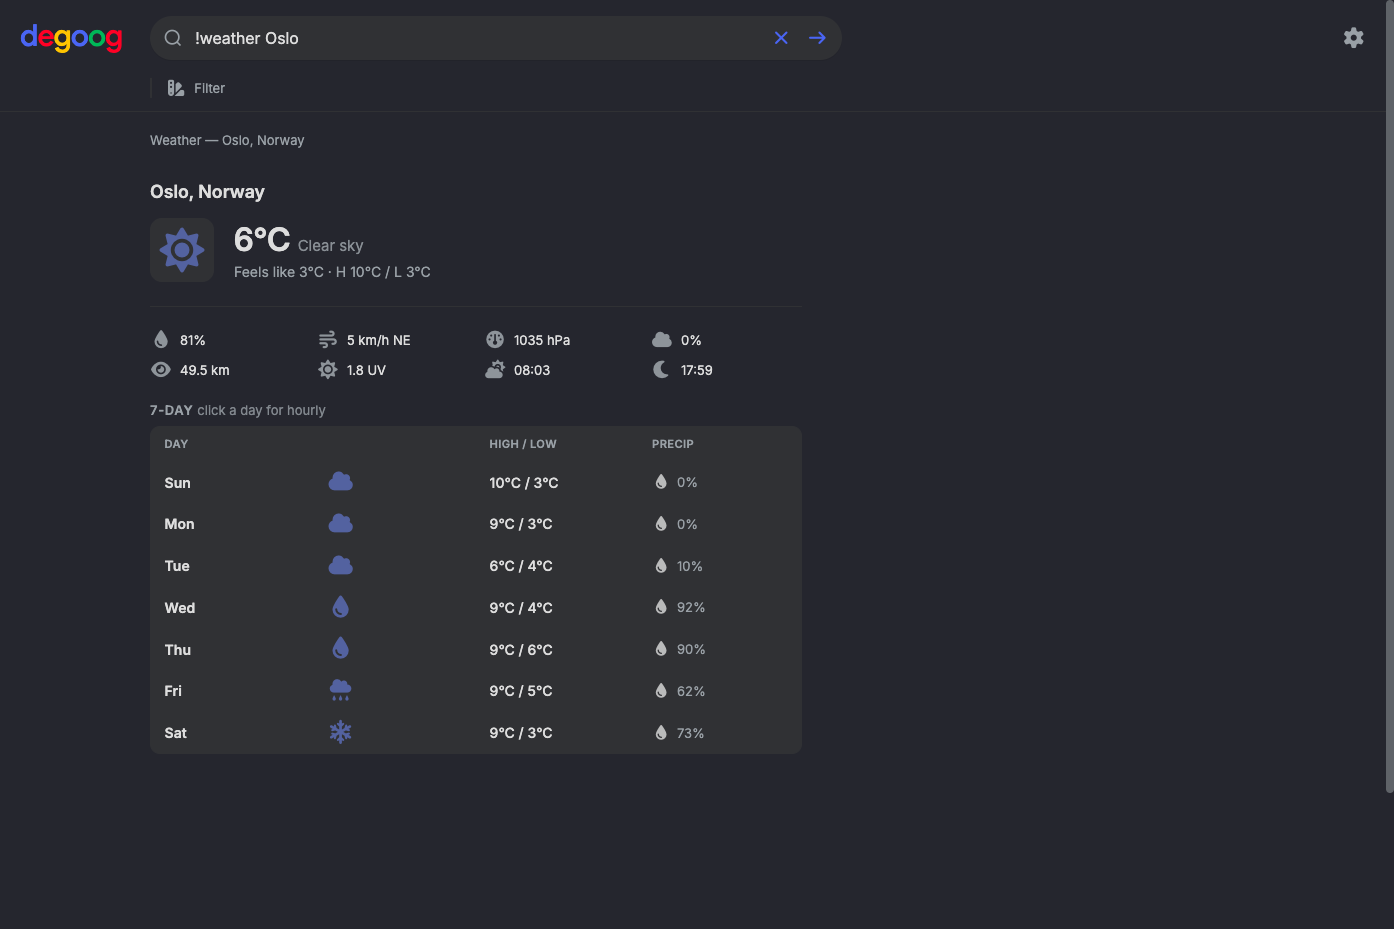Image resolution: width=1394 pixels, height=929 pixels.
Task: Click the moon sunset icon beside 17:59
Action: click(661, 370)
